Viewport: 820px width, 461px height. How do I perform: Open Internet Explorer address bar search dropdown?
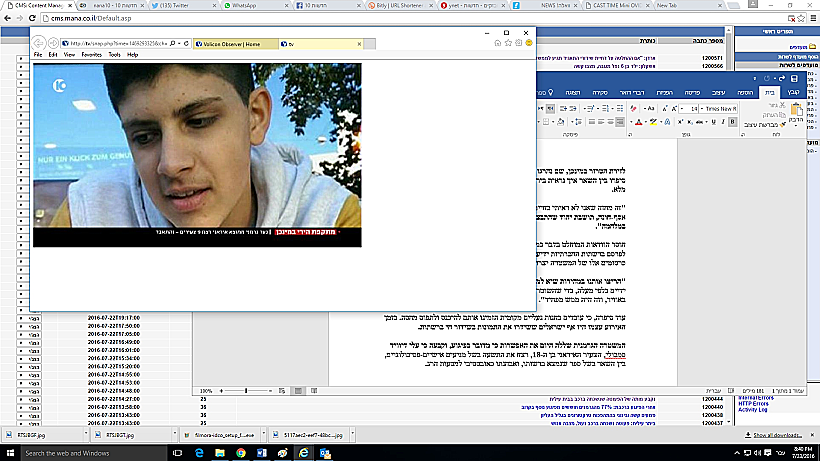point(179,43)
